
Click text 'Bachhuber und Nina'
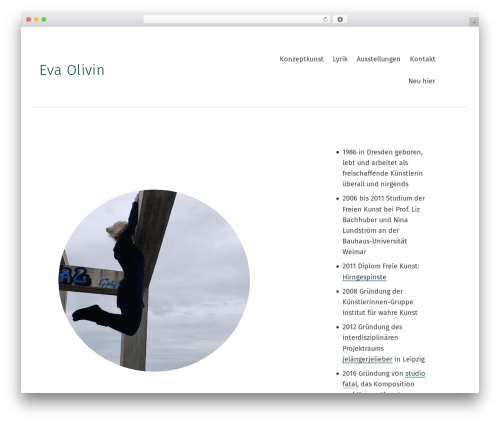tap(375, 220)
